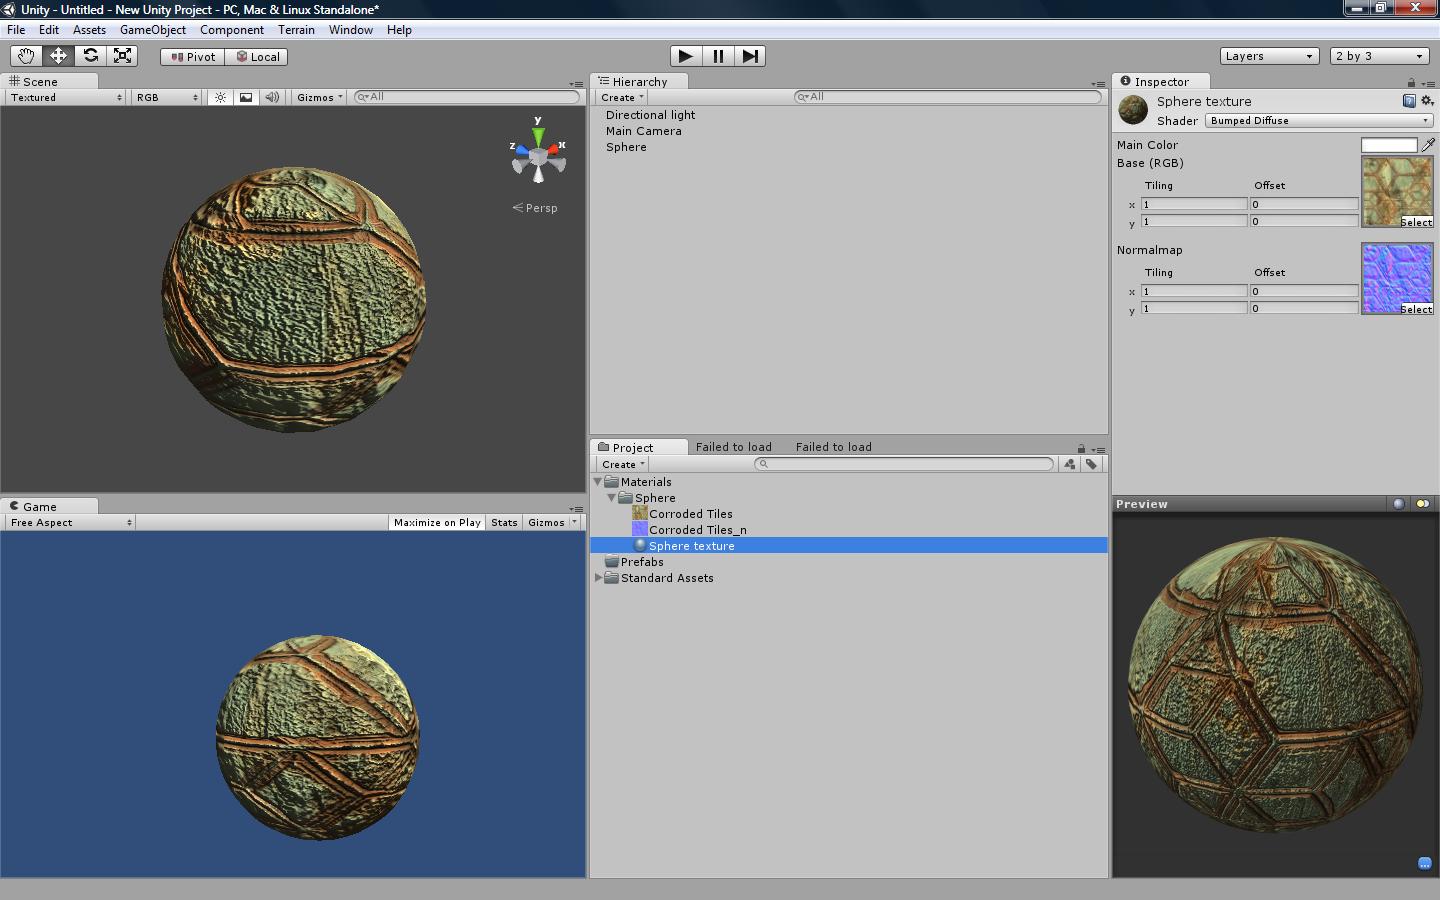Toggle scene lighting sun icon
Screen dimensions: 1440x900
tap(221, 97)
